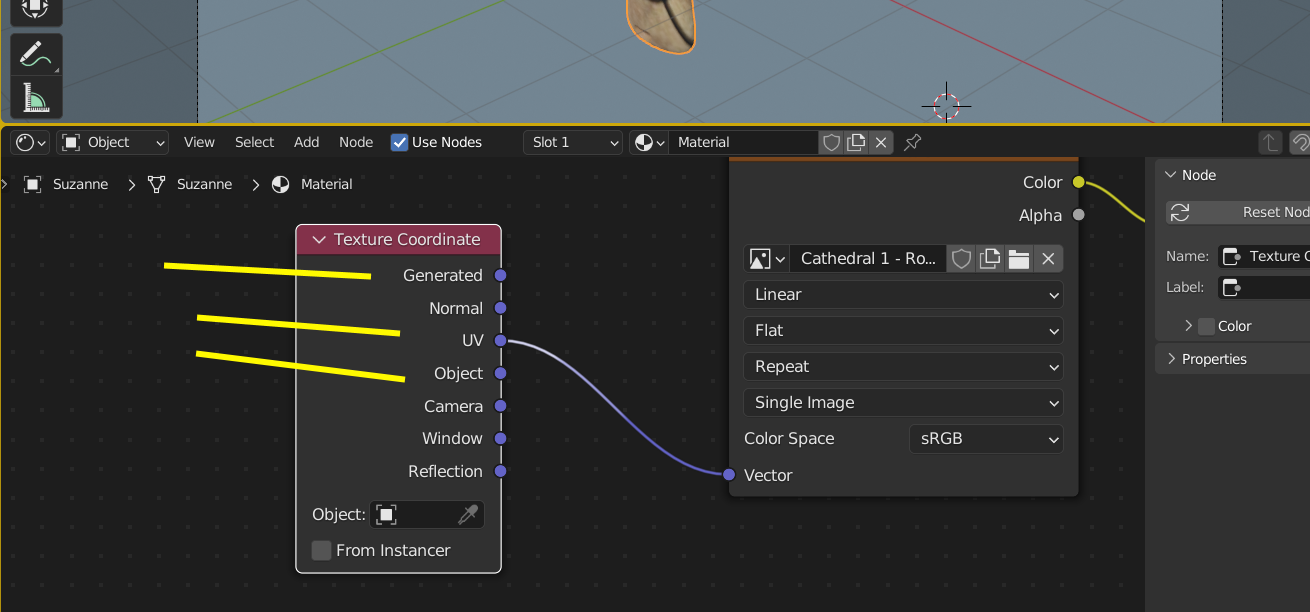1310x612 pixels.
Task: Disable the Use Nodes checkbox
Action: [399, 142]
